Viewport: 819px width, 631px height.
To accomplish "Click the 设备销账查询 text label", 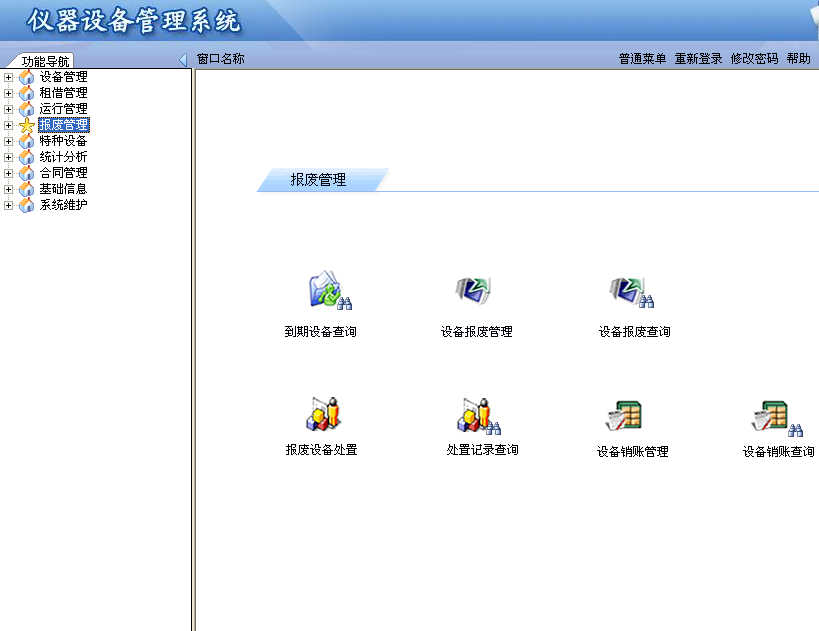I will (x=778, y=452).
